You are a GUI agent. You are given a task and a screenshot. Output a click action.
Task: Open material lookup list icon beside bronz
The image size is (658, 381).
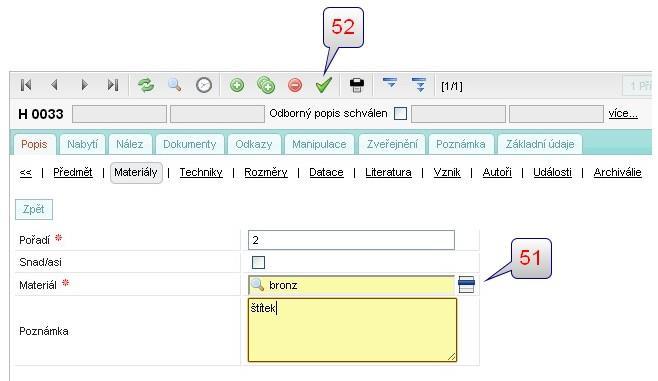(x=466, y=285)
